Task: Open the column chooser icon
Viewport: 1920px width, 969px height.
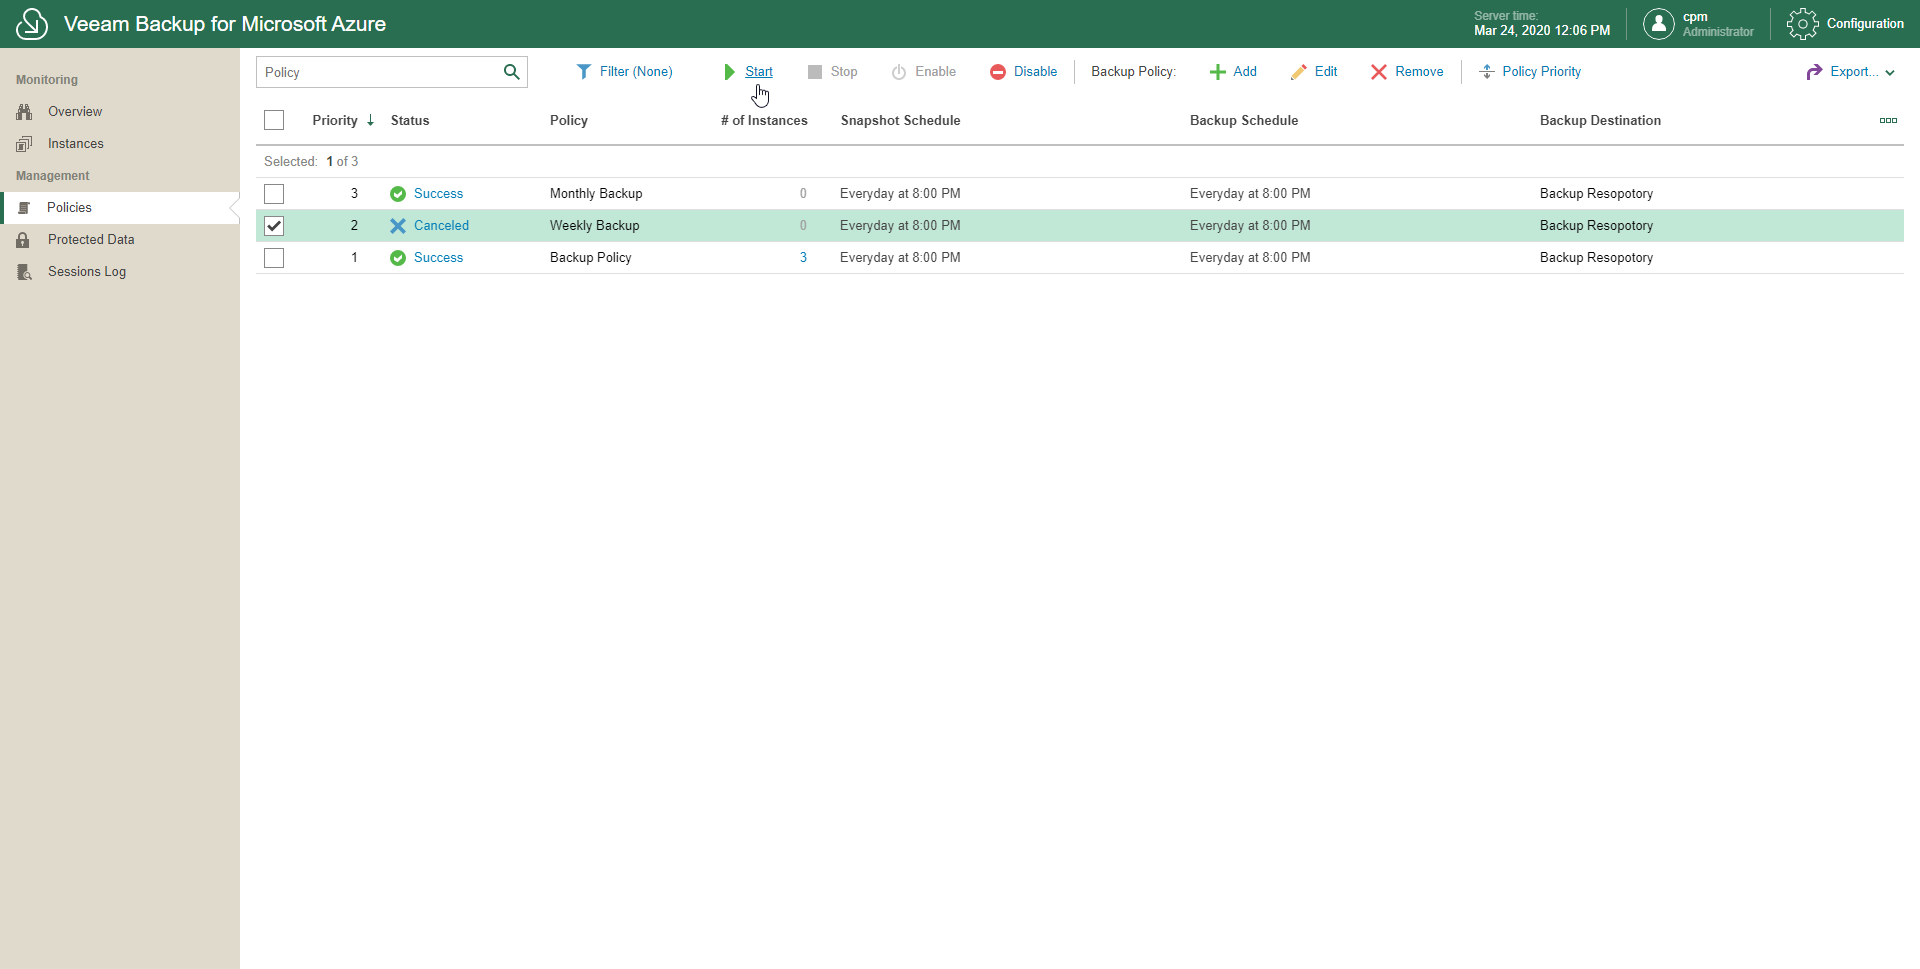Action: point(1888,120)
